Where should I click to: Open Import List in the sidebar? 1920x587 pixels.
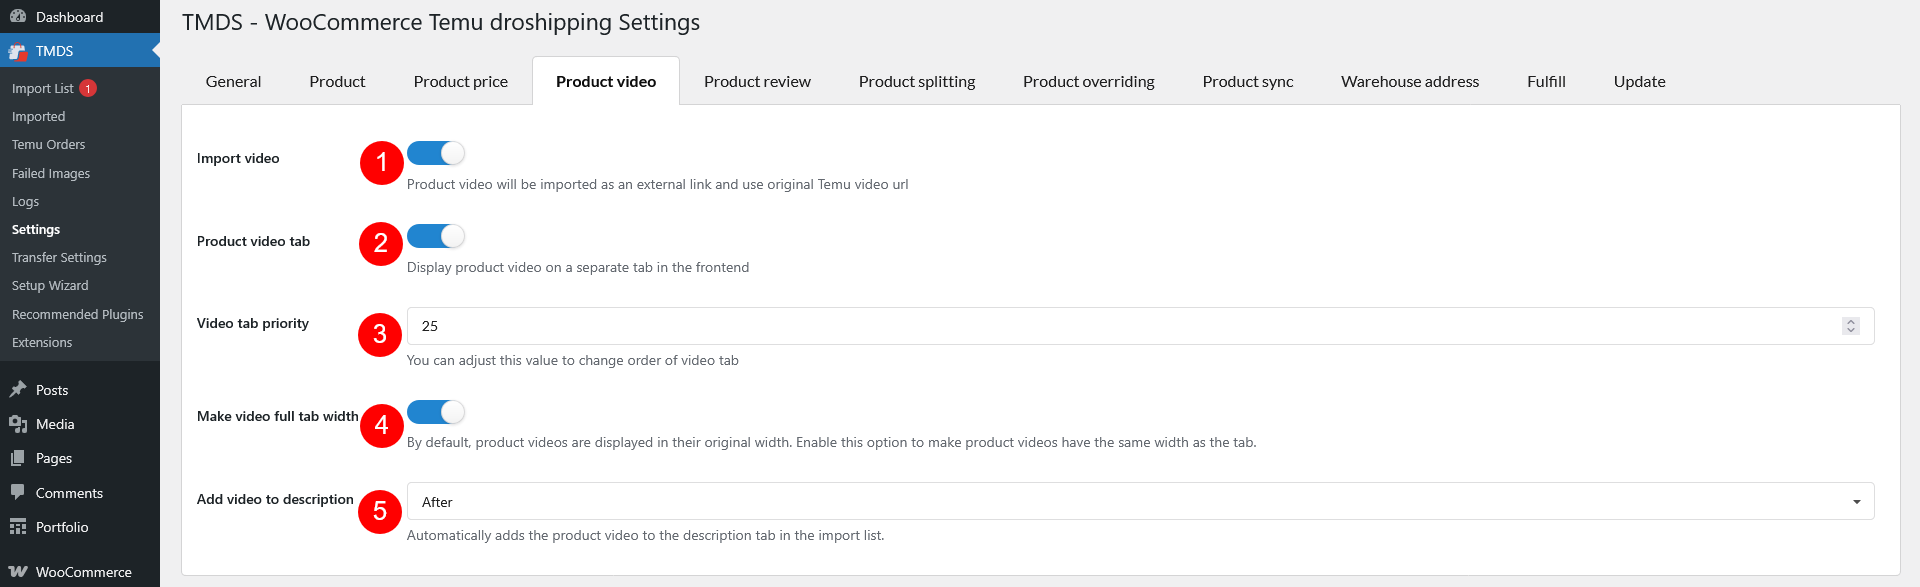pos(43,88)
